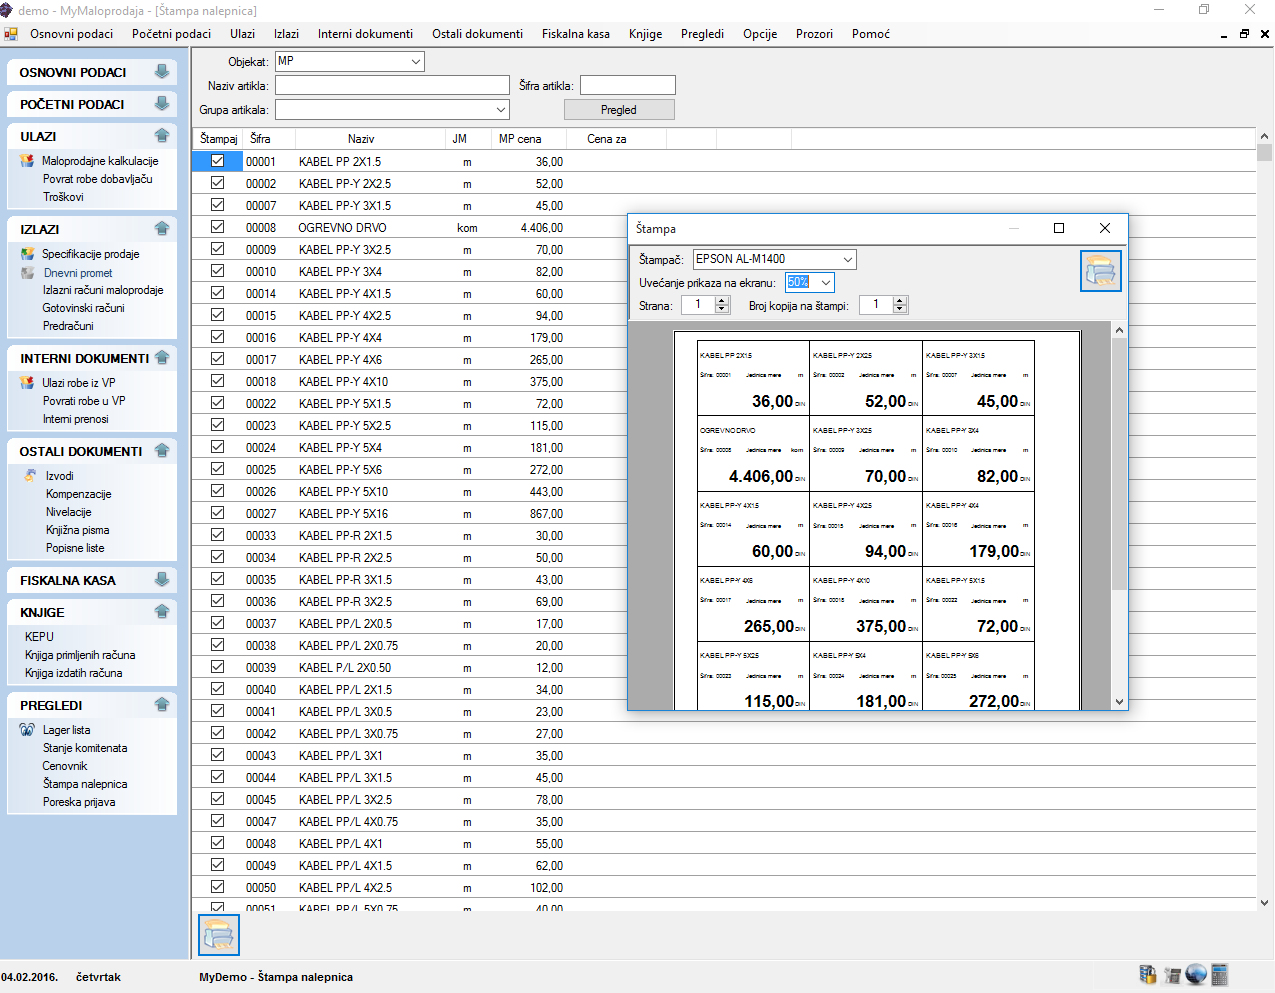Expand the OSNOVNI PODACI sidebar panel
Viewport: 1275px width, 993px height.
[161, 72]
